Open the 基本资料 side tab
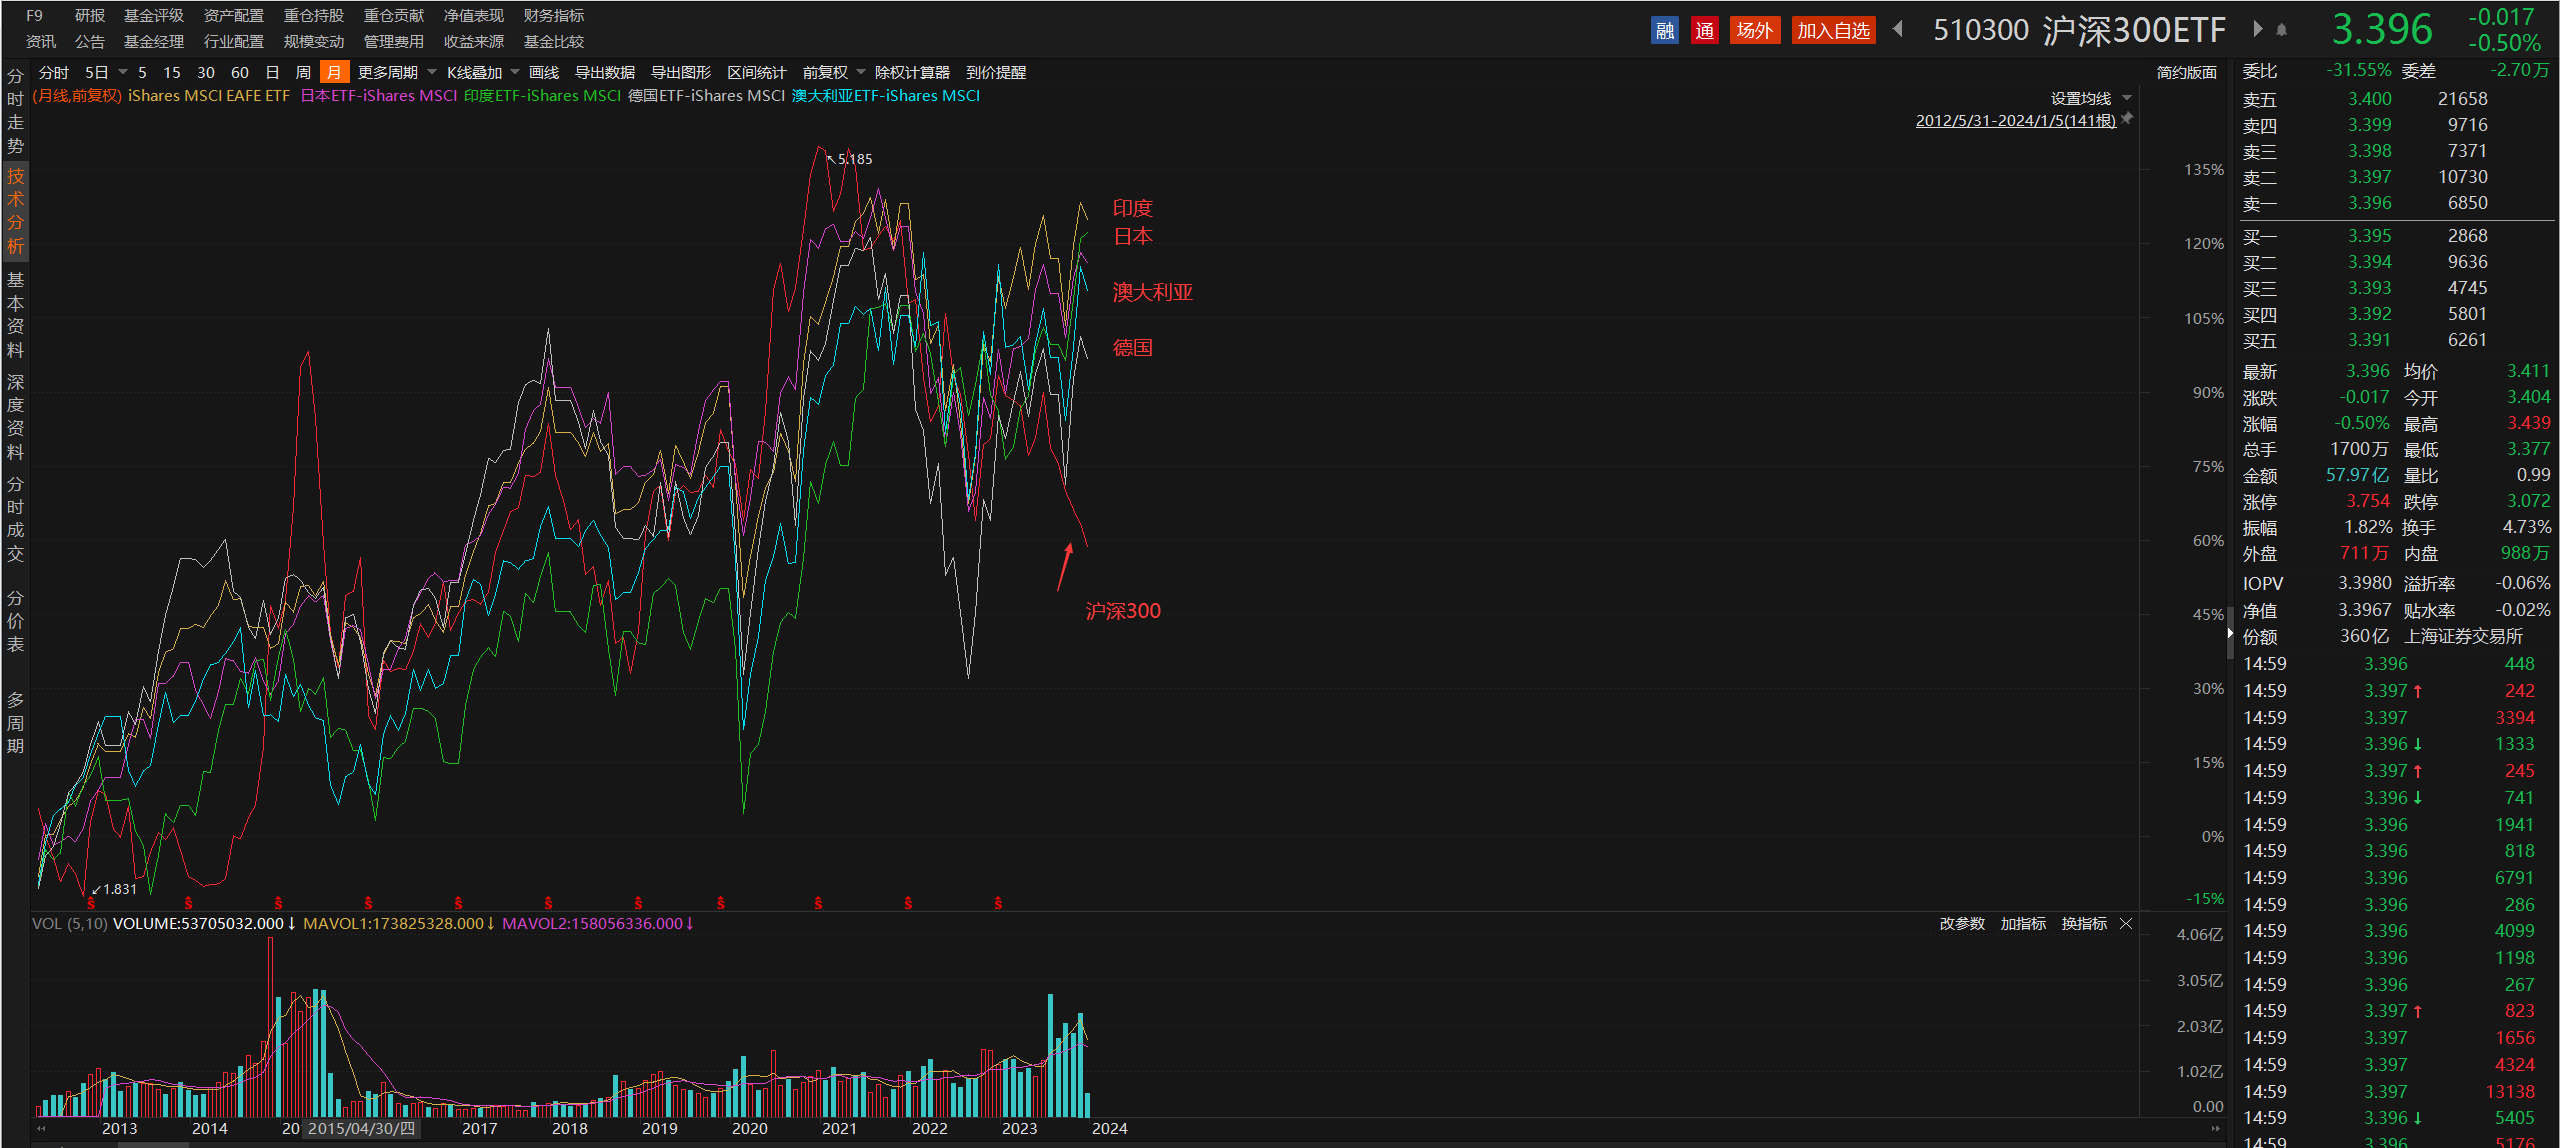 (15, 314)
